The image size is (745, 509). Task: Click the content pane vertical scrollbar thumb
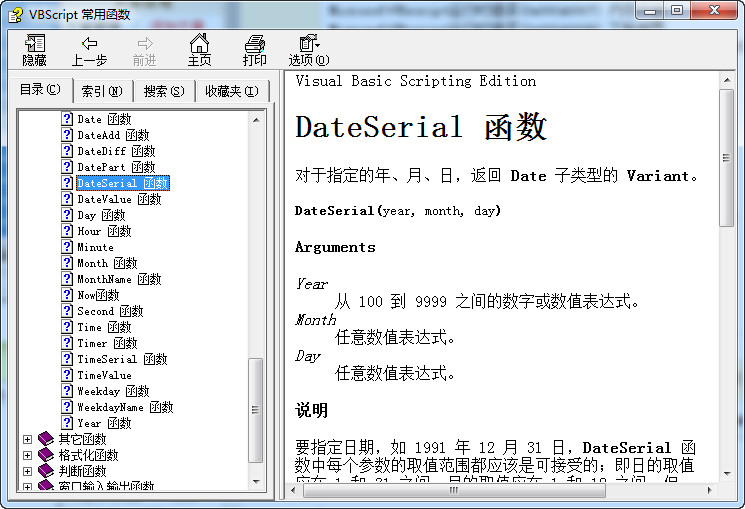726,158
